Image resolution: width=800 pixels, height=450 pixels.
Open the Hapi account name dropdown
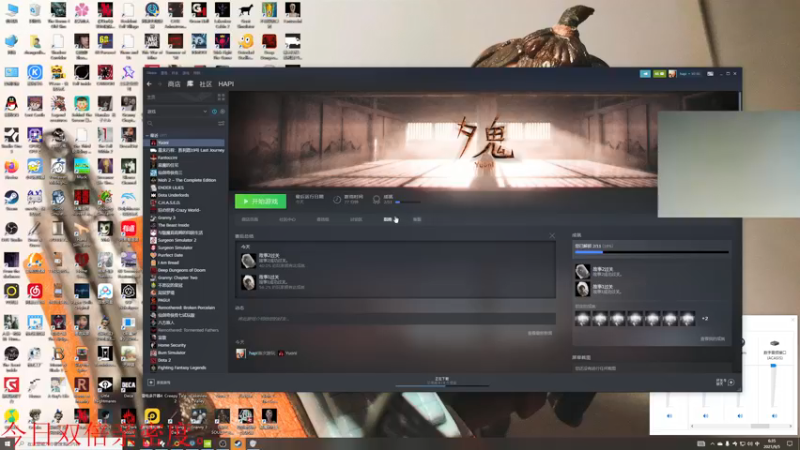click(689, 74)
